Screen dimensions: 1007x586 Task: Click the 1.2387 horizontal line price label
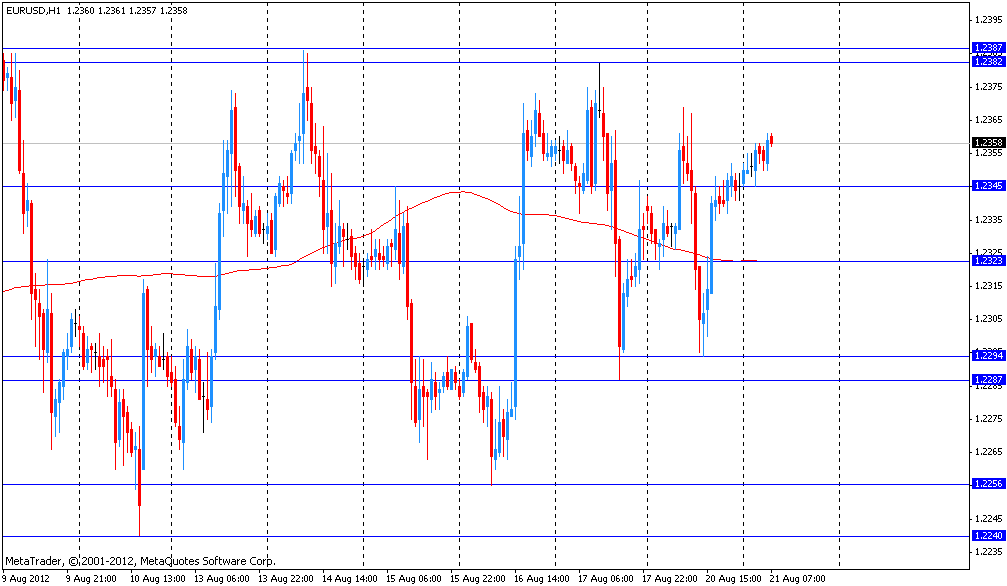[987, 47]
